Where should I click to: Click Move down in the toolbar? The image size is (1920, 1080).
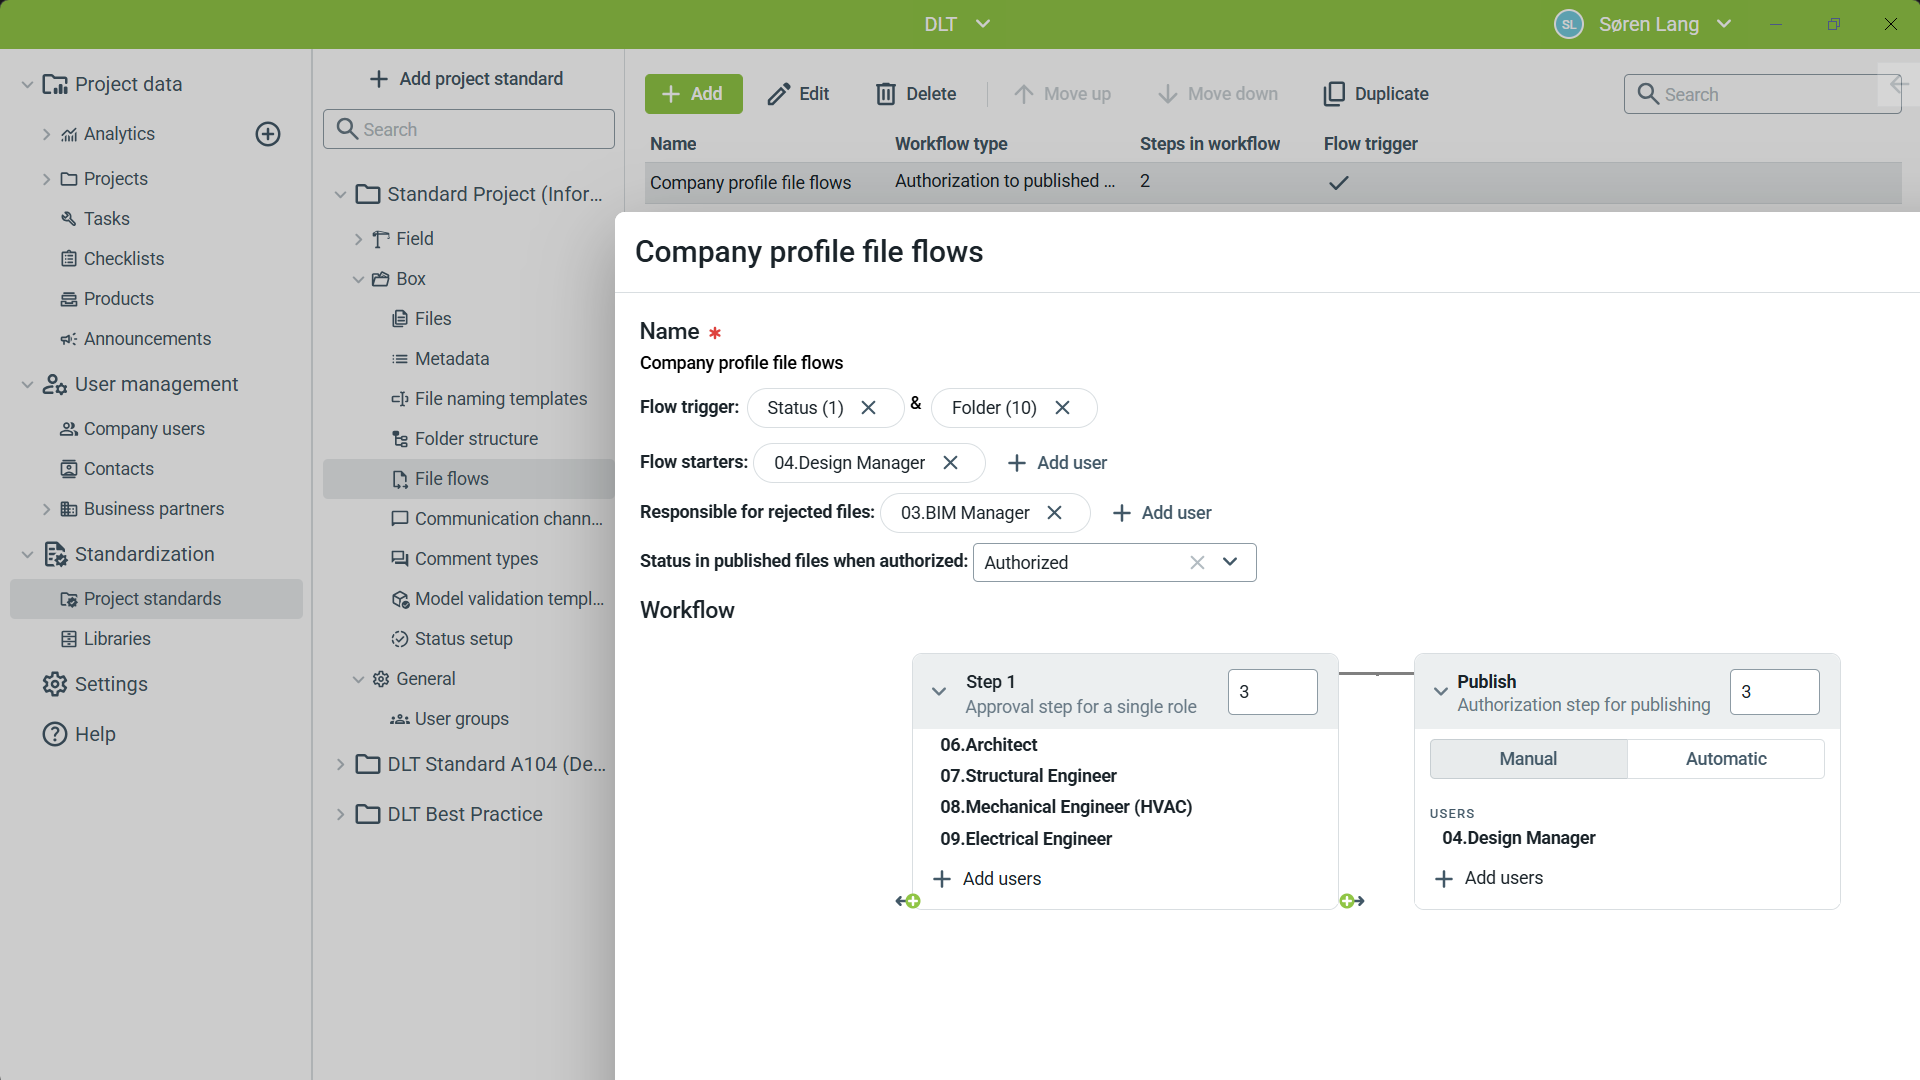[x=1218, y=94]
